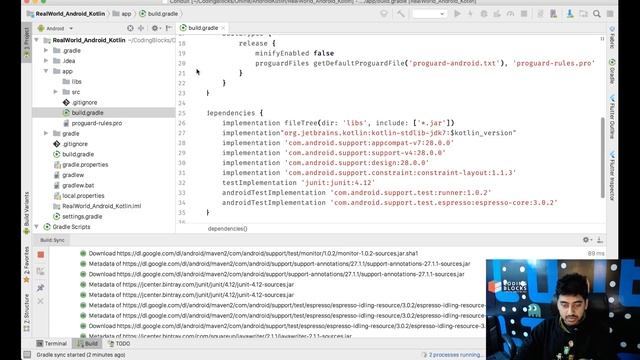The width and height of the screenshot is (640, 360).
Task: Open the Flutter Inspector side tab
Action: (x=612, y=176)
